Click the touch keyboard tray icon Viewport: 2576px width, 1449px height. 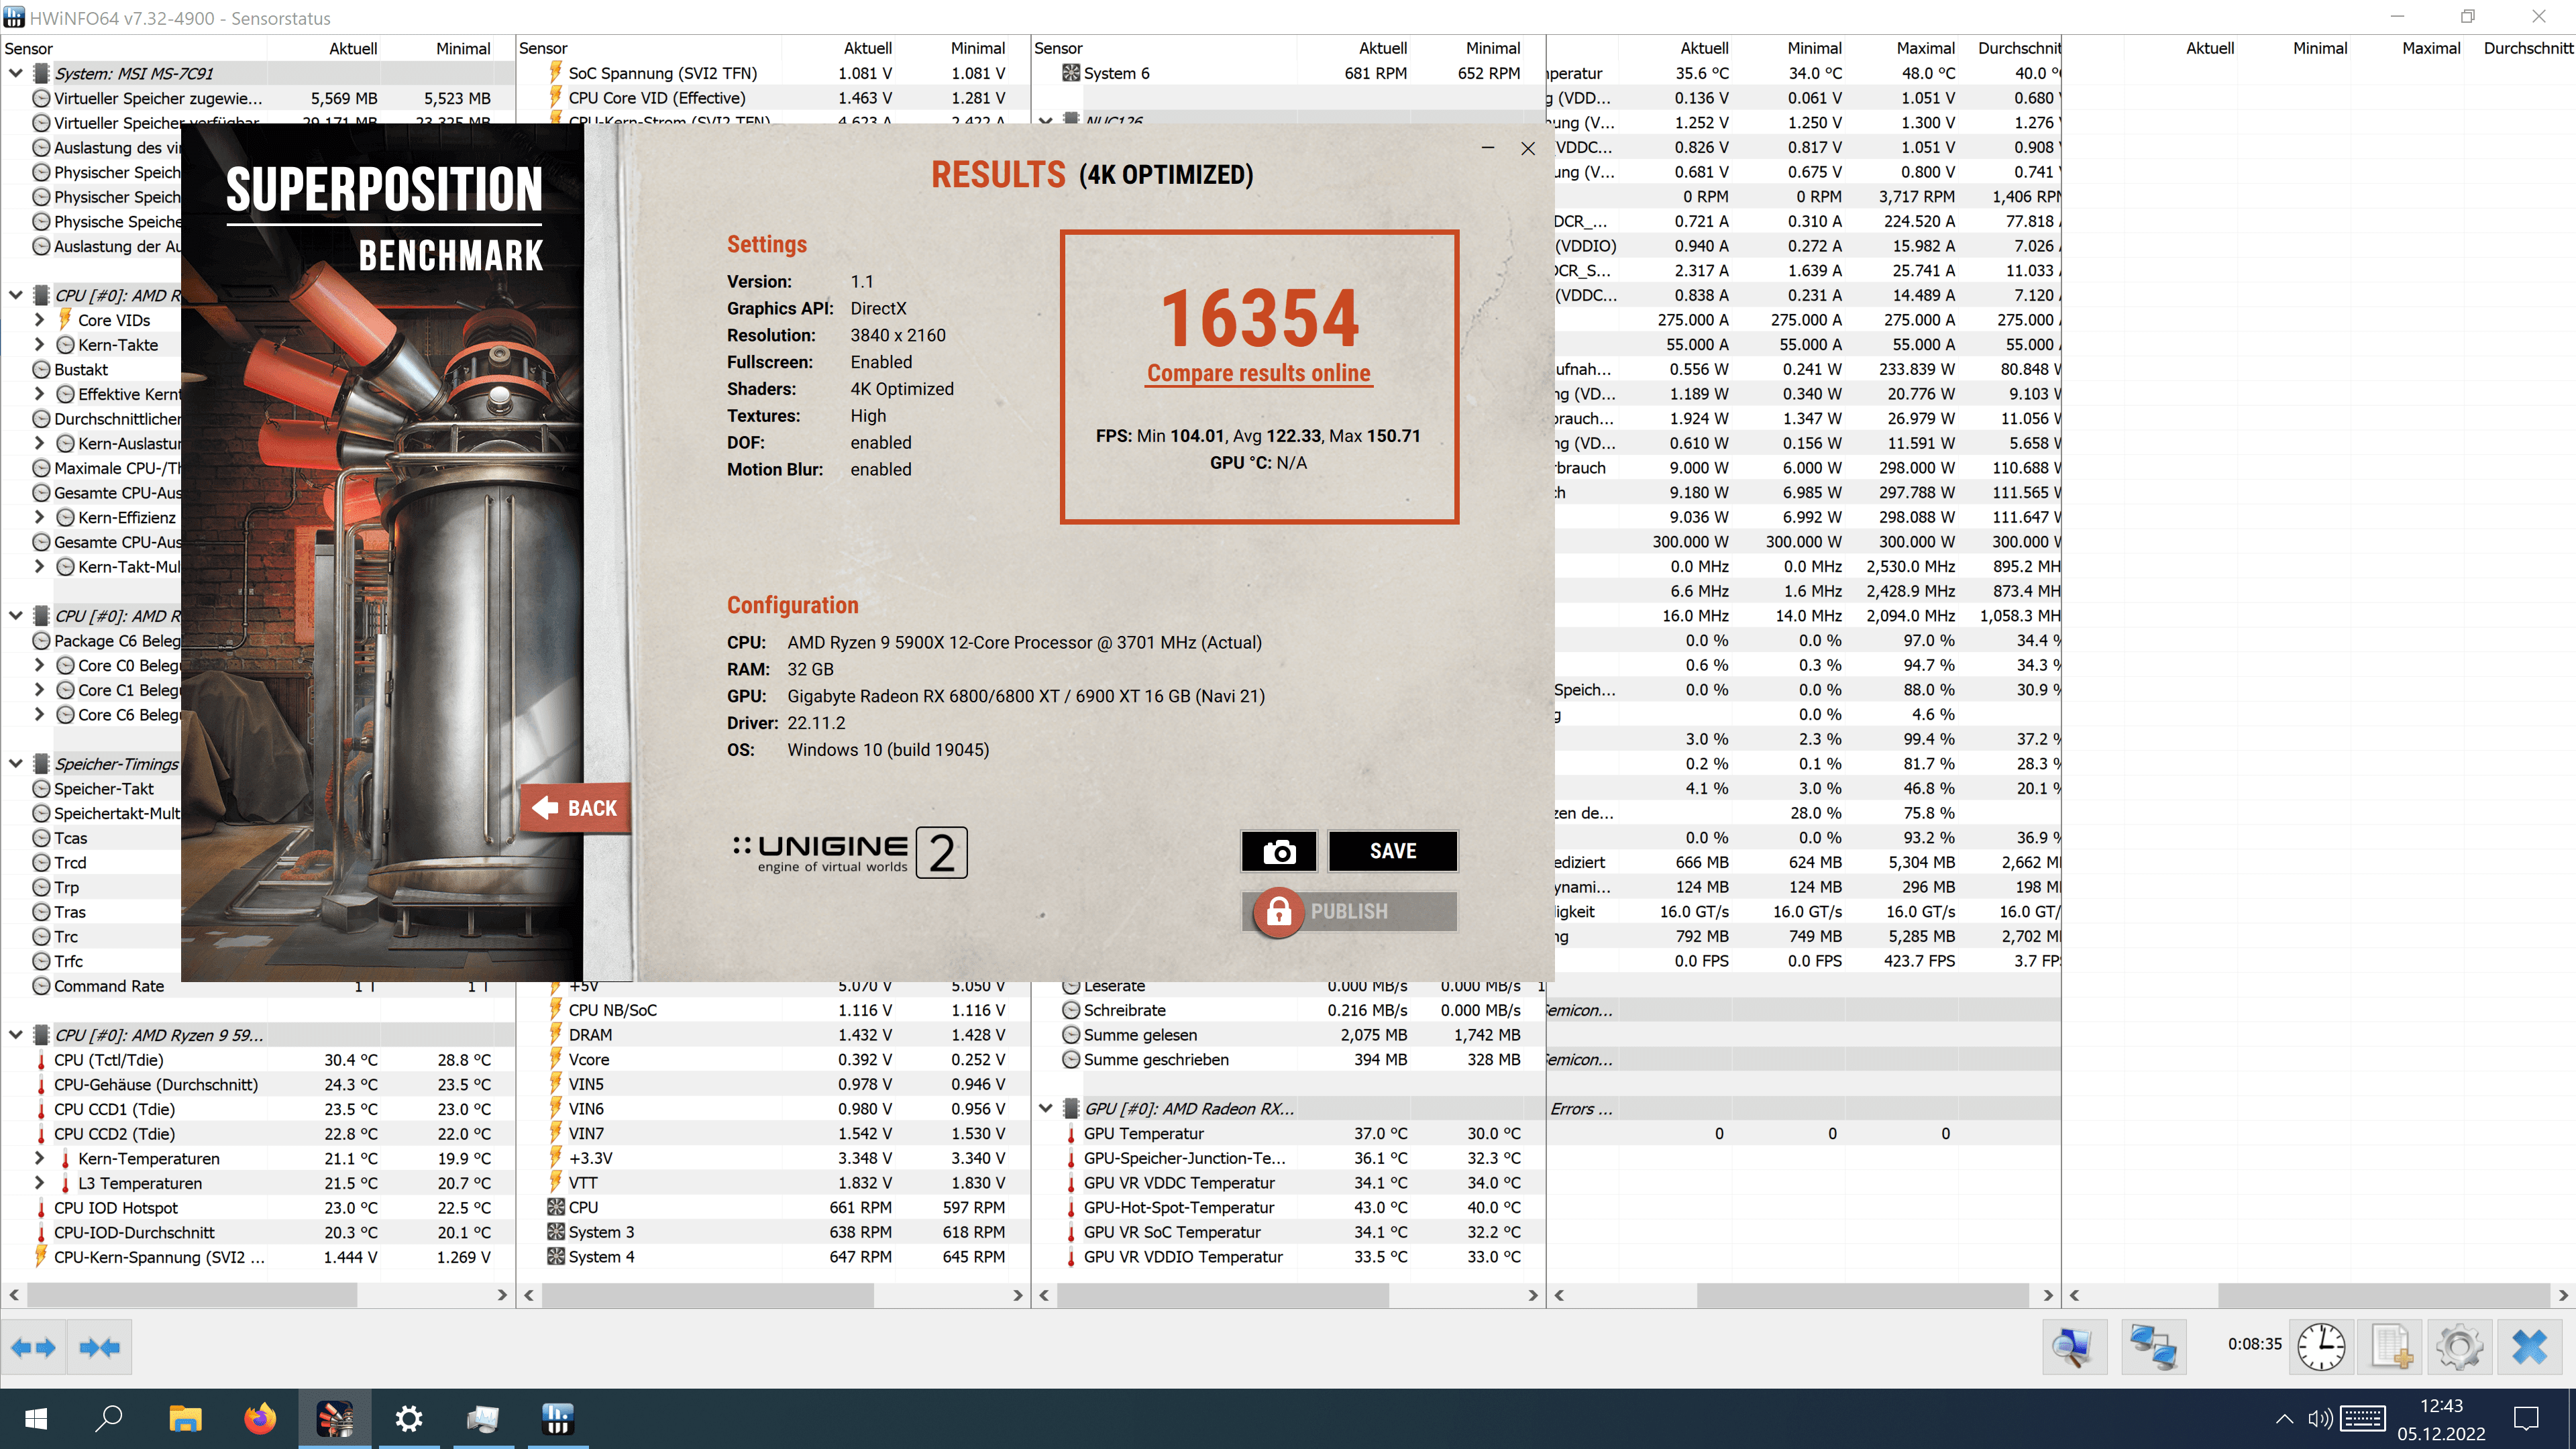pos(2362,1418)
